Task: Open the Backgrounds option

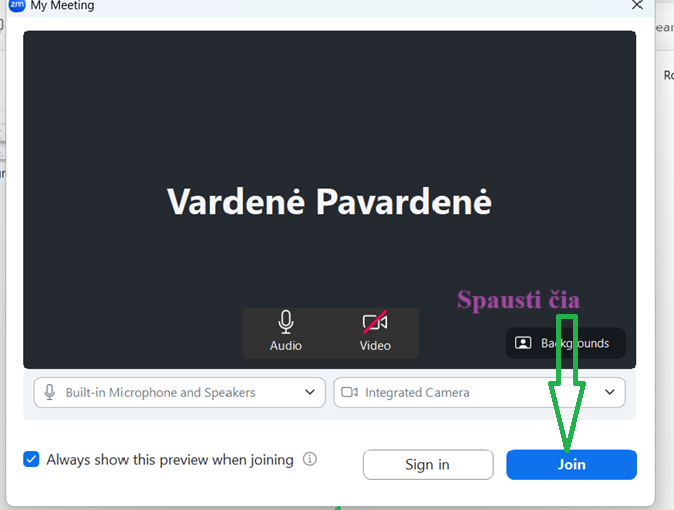Action: (565, 343)
